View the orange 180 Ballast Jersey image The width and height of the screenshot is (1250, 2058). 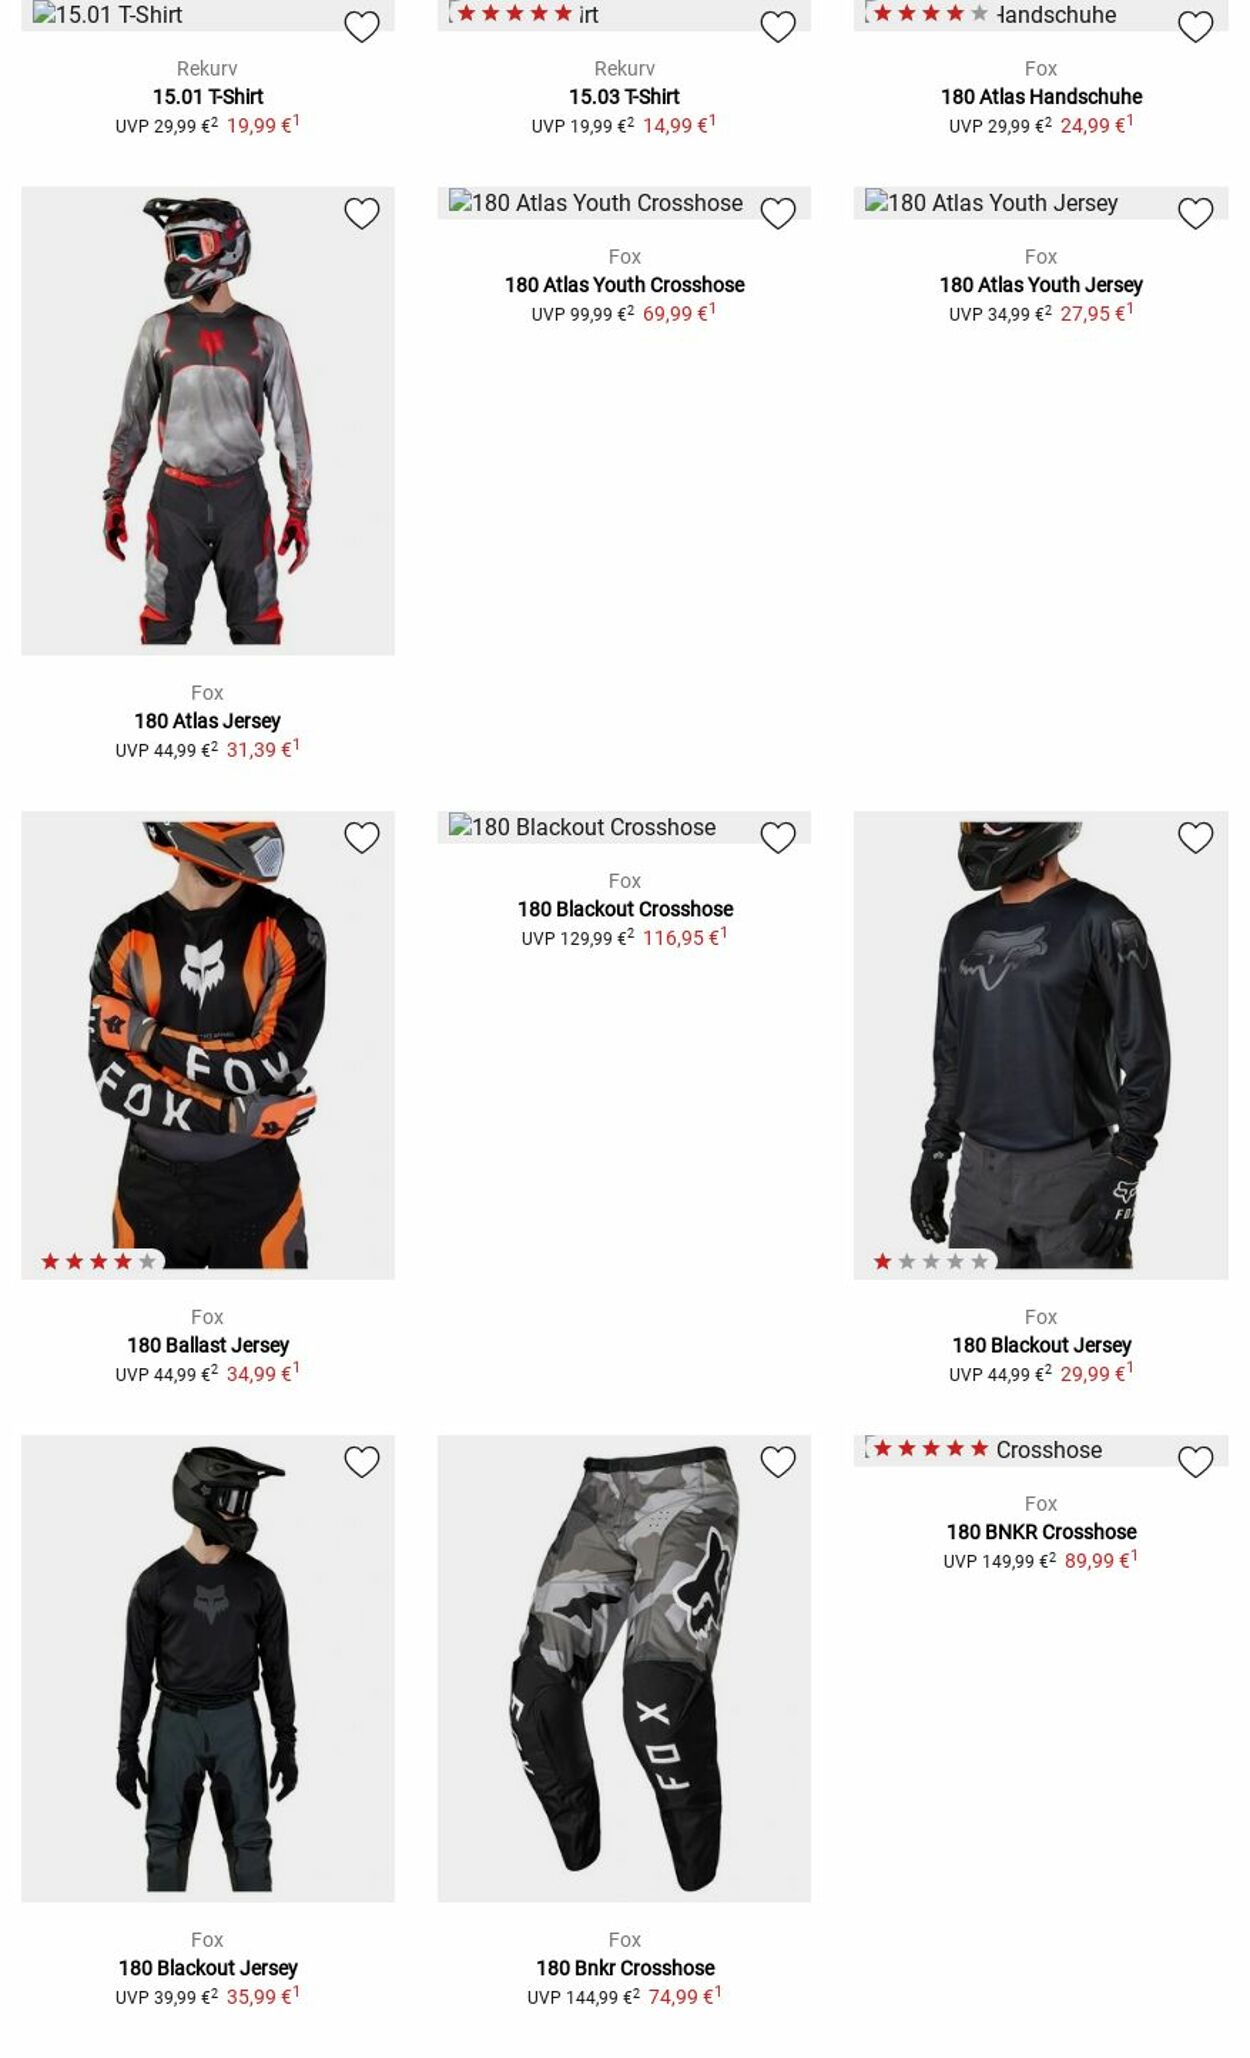pos(208,1045)
